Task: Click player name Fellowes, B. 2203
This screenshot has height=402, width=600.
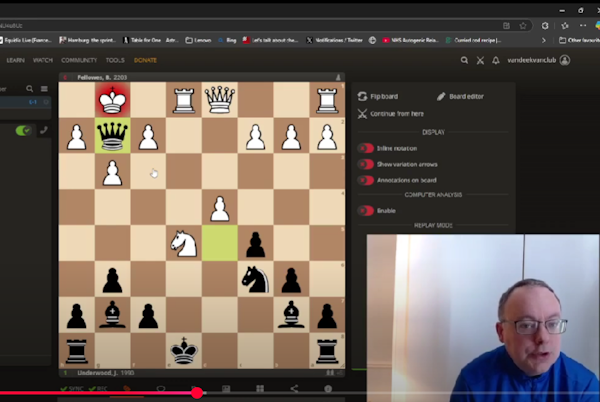Action: (102, 77)
